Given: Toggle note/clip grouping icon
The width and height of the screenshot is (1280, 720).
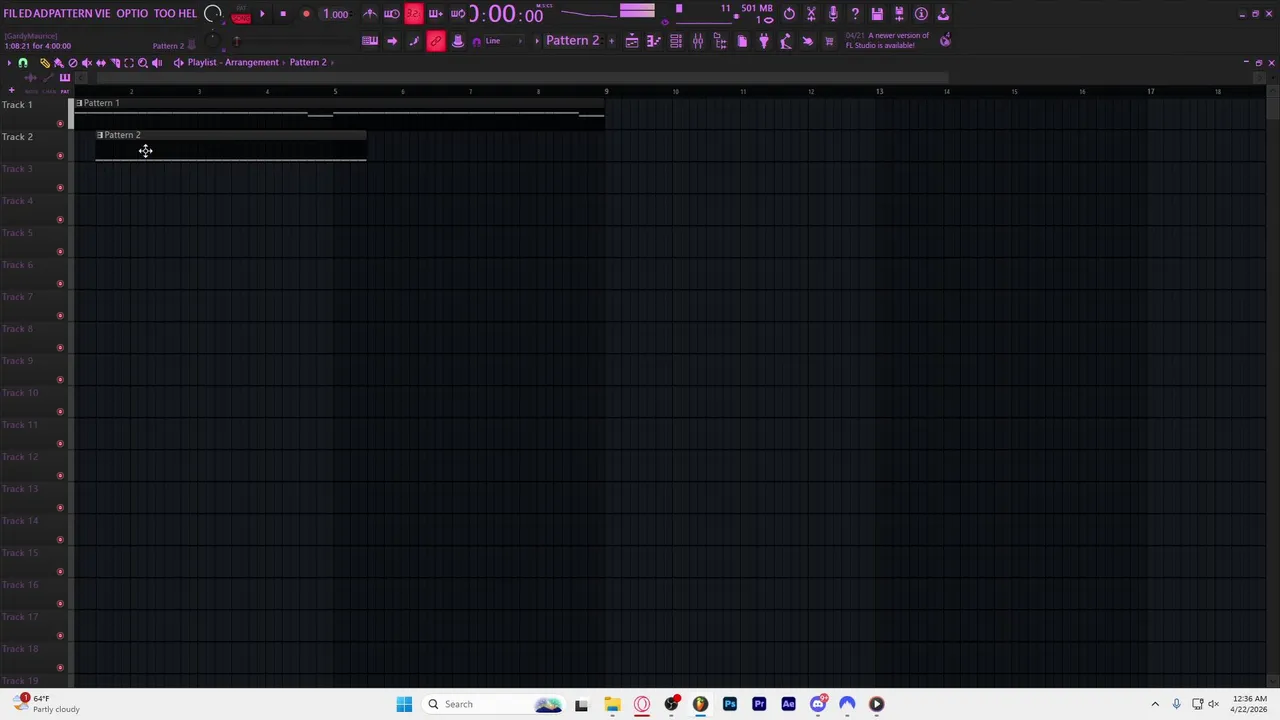Looking at the screenshot, I should [x=414, y=41].
